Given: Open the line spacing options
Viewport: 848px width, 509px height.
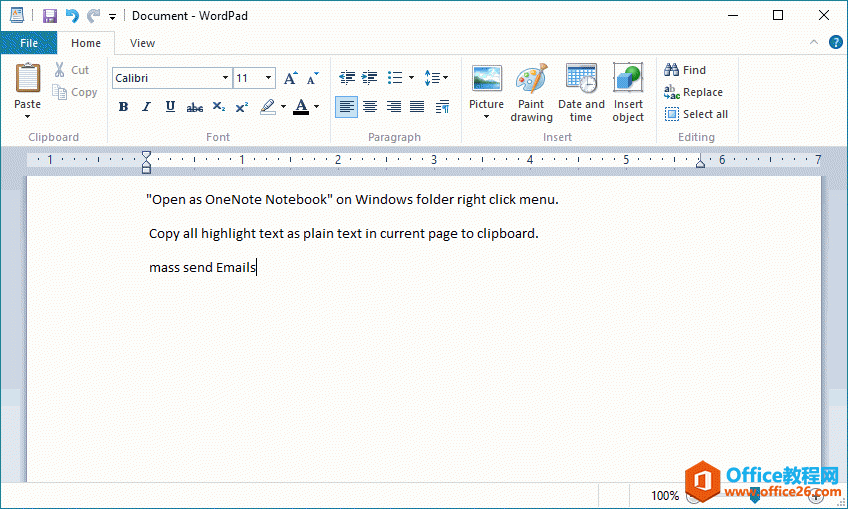Looking at the screenshot, I should 436,78.
